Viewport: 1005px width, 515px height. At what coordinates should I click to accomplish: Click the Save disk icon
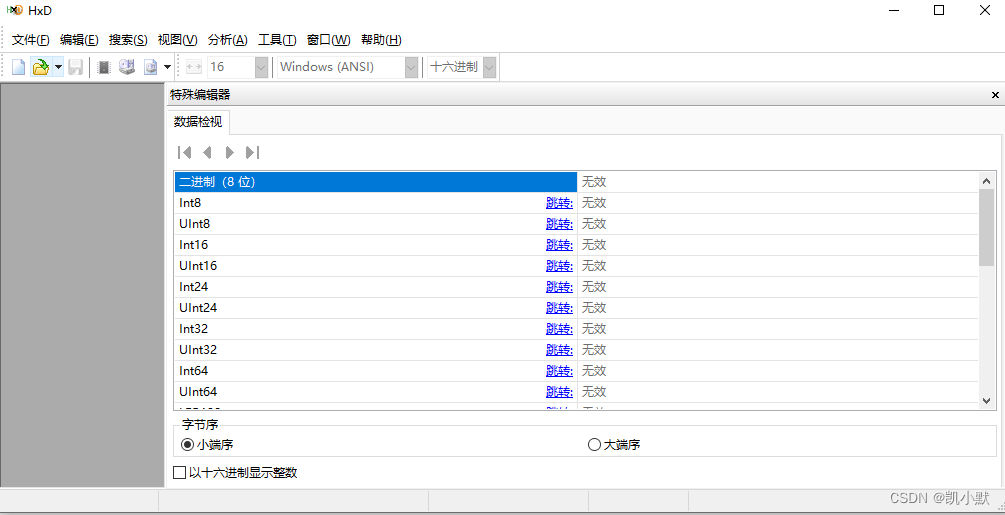coord(75,67)
